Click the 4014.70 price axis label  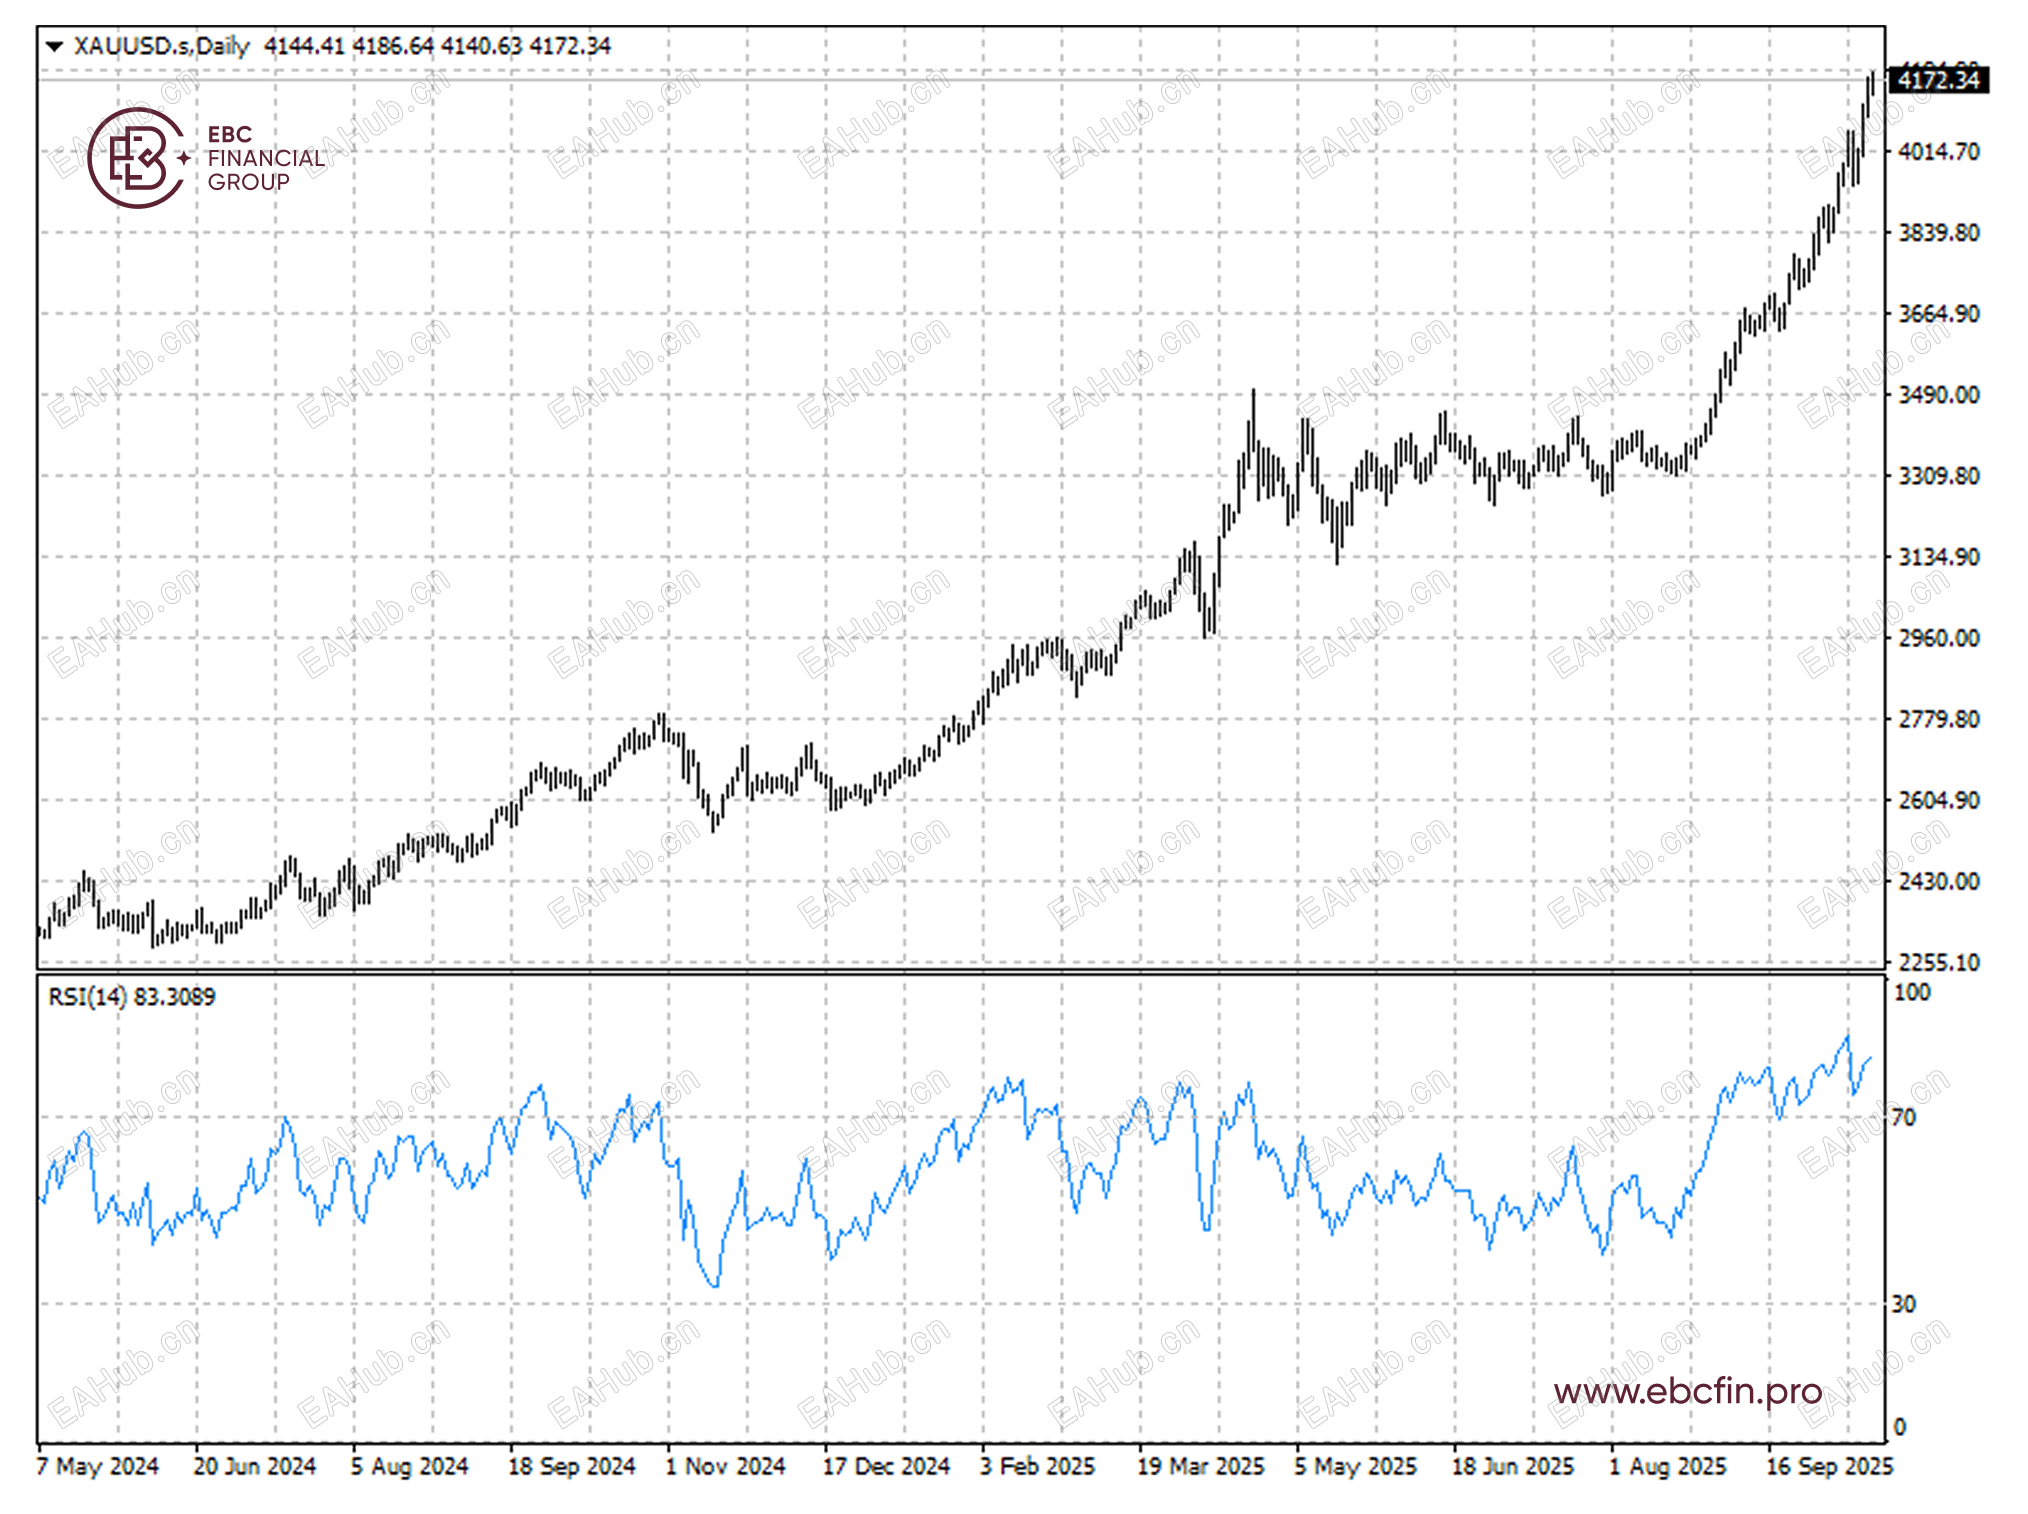click(1938, 152)
